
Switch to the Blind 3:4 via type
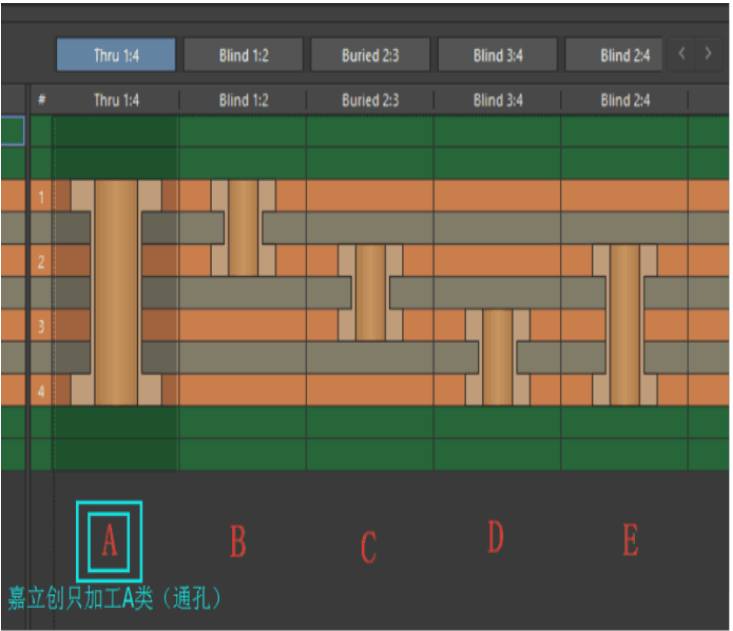(497, 55)
